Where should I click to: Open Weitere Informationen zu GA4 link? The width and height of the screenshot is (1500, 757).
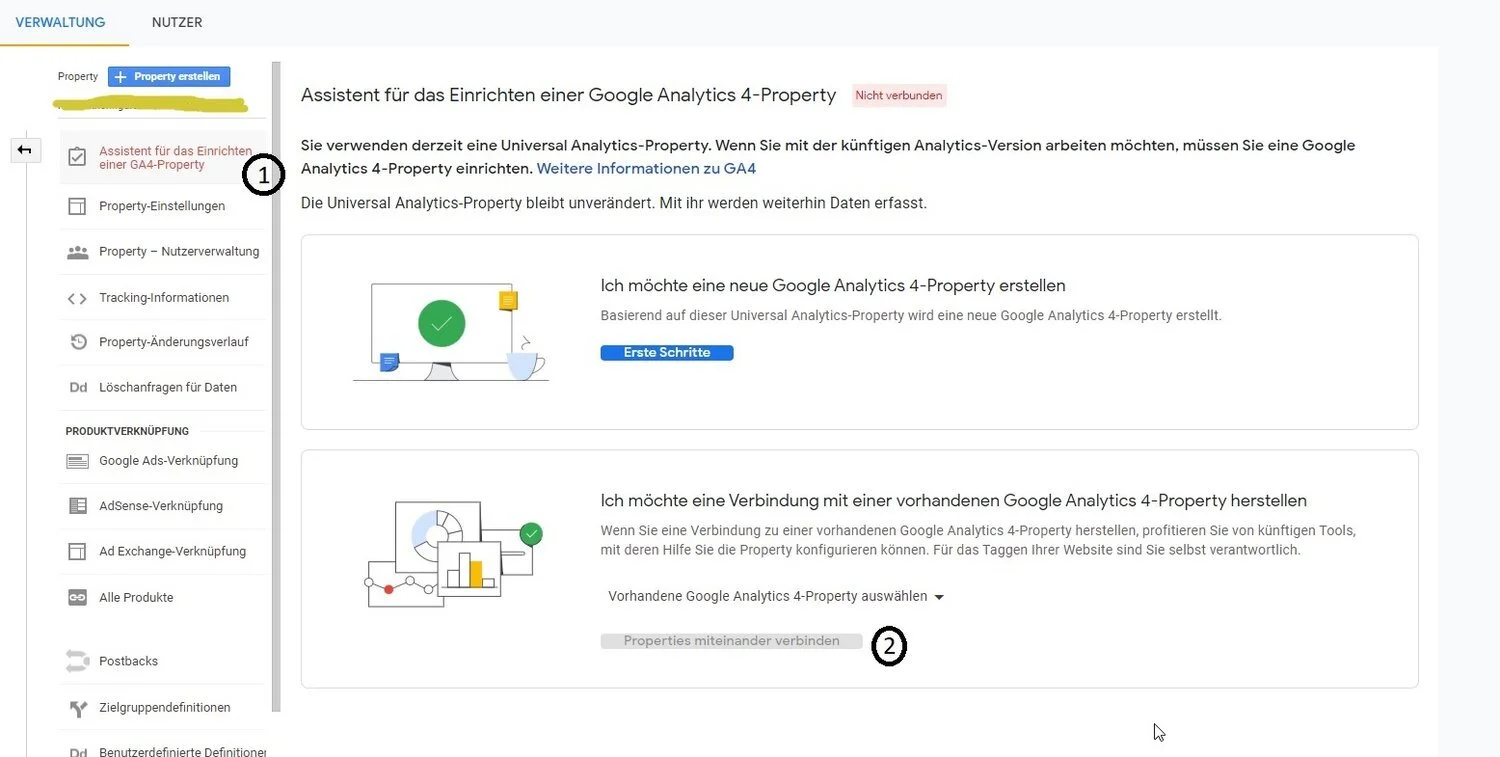point(646,169)
